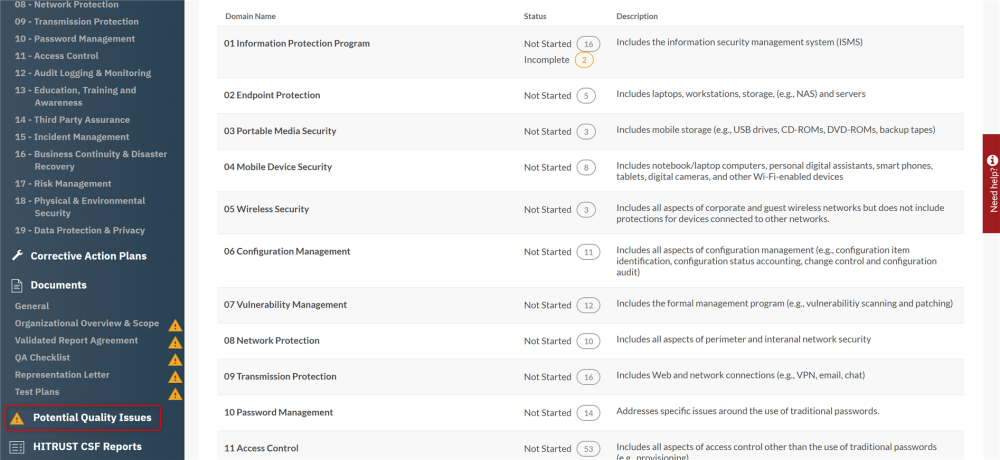The width and height of the screenshot is (1000, 460).
Task: Open the Need help? side tab
Action: (x=991, y=183)
